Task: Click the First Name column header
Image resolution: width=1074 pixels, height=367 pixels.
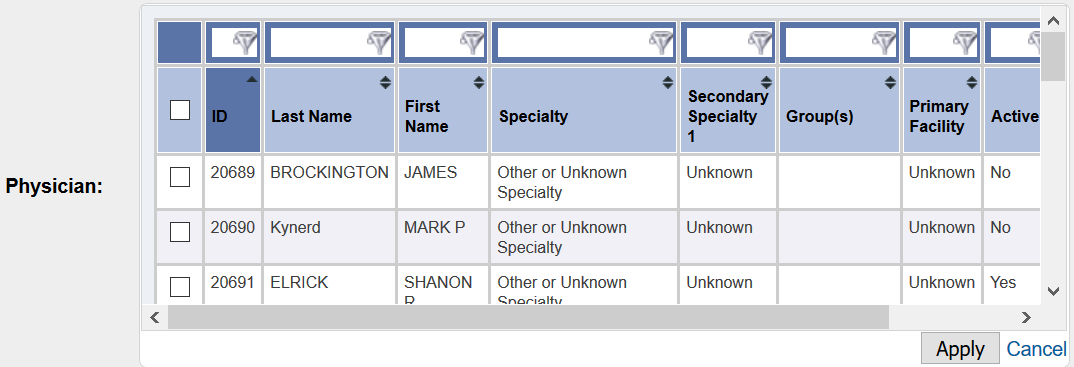Action: (442, 110)
